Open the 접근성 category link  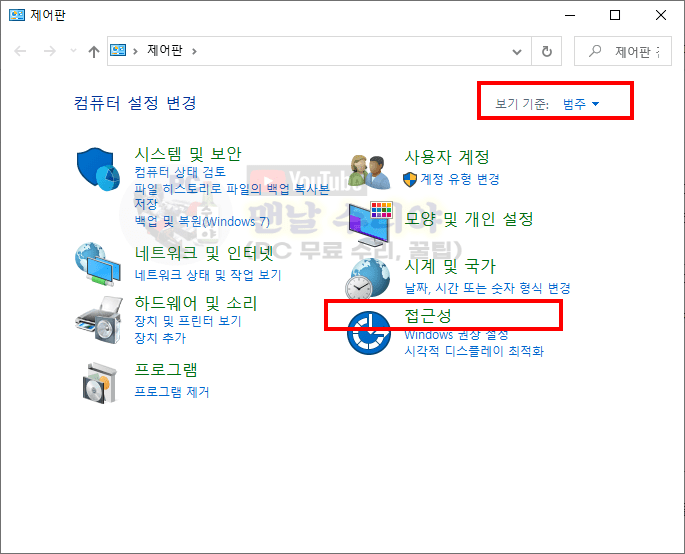[428, 315]
